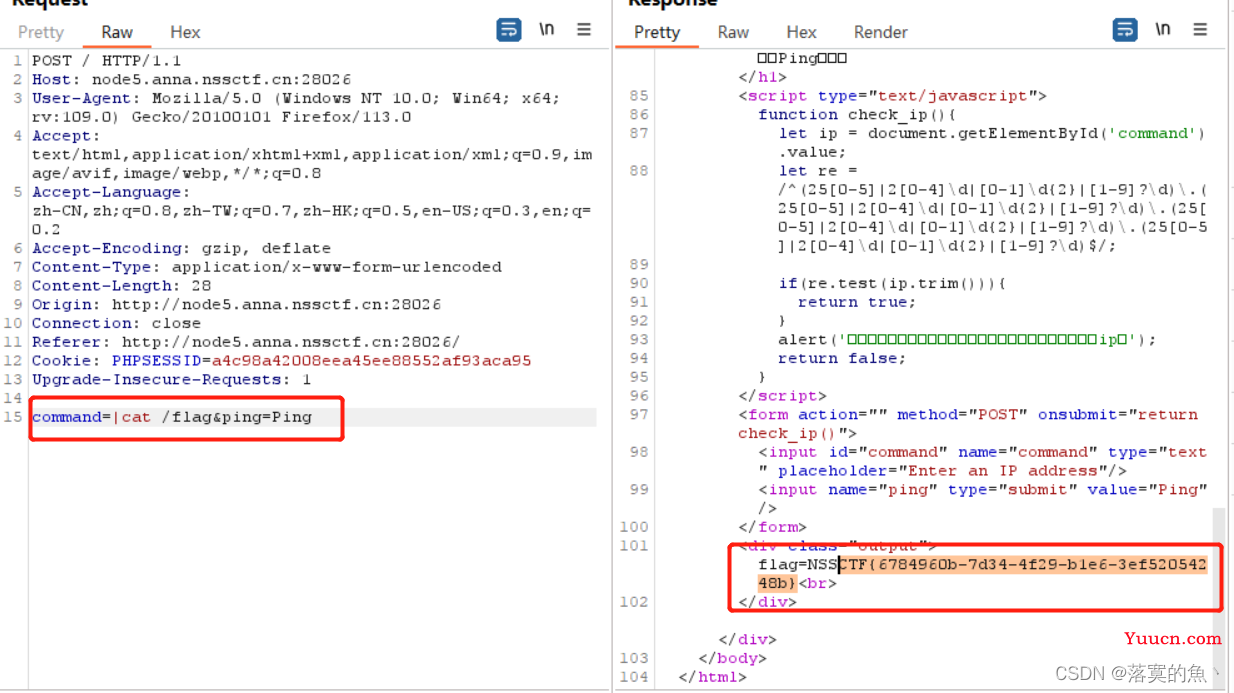Click the '</h1>' closing tag in response
The image size is (1234, 693).
[x=762, y=77]
